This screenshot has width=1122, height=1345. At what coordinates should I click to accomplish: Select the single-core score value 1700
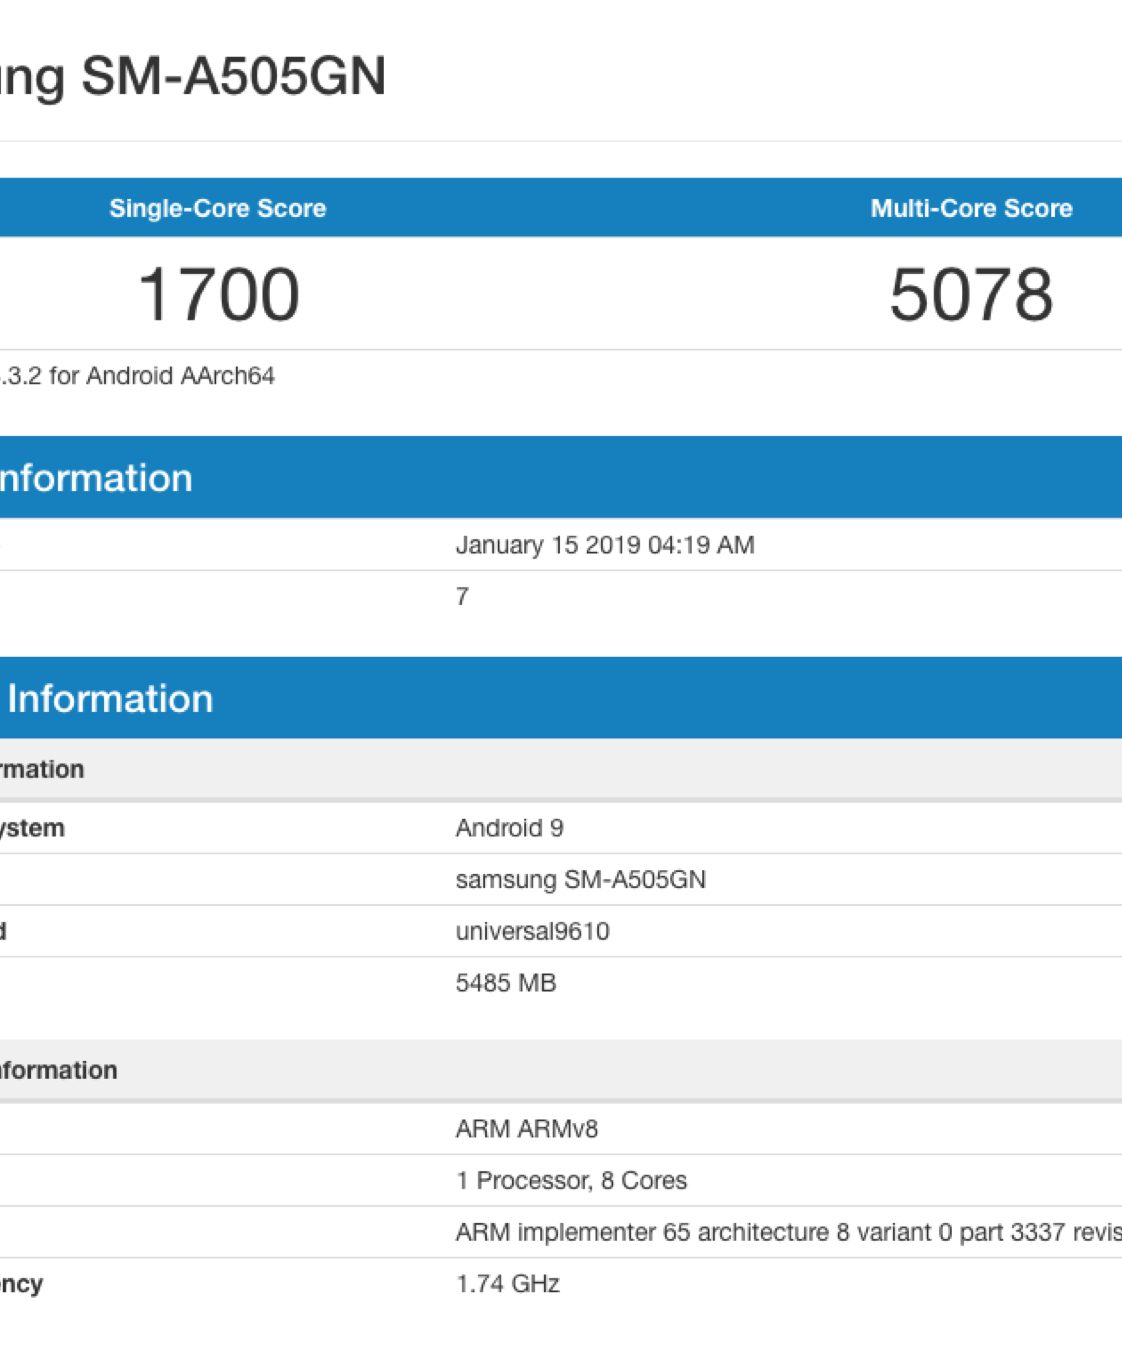click(x=218, y=295)
